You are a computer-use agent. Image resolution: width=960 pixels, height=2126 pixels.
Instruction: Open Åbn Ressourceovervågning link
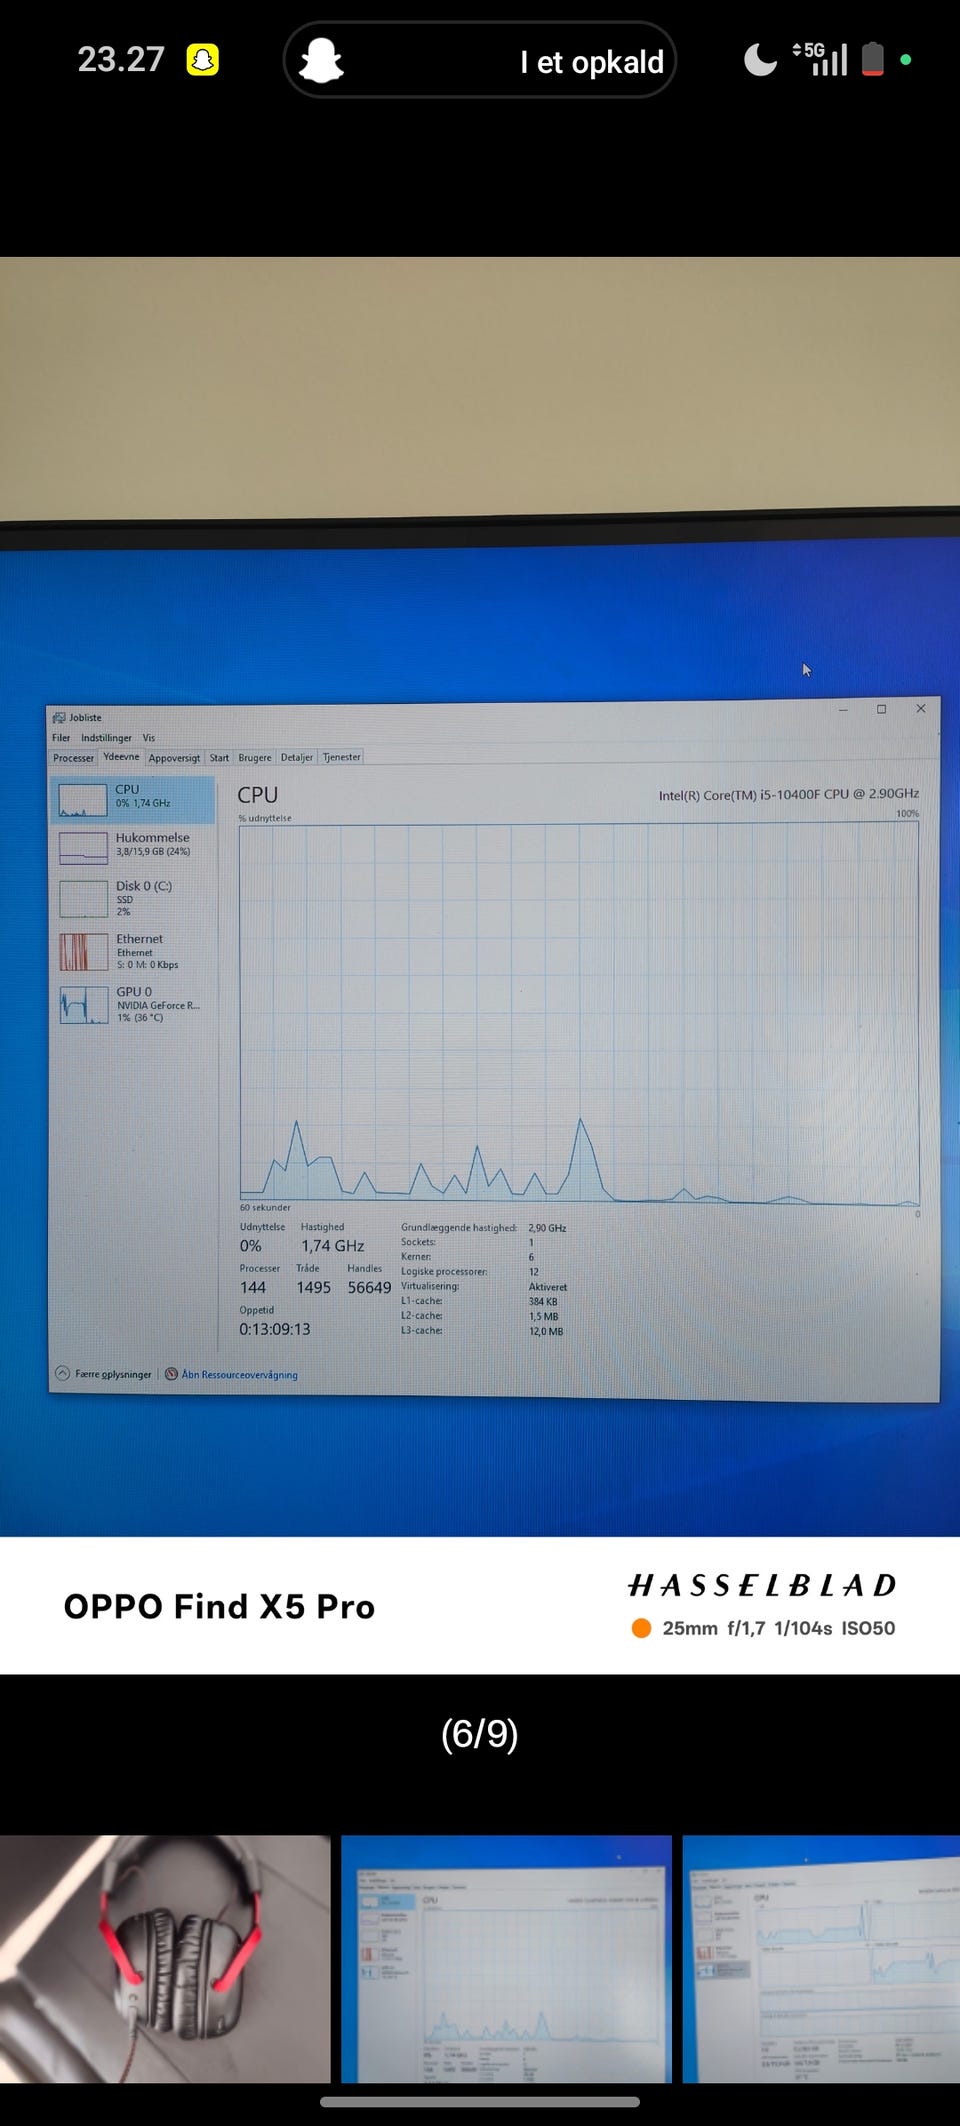pyautogui.click(x=240, y=1375)
